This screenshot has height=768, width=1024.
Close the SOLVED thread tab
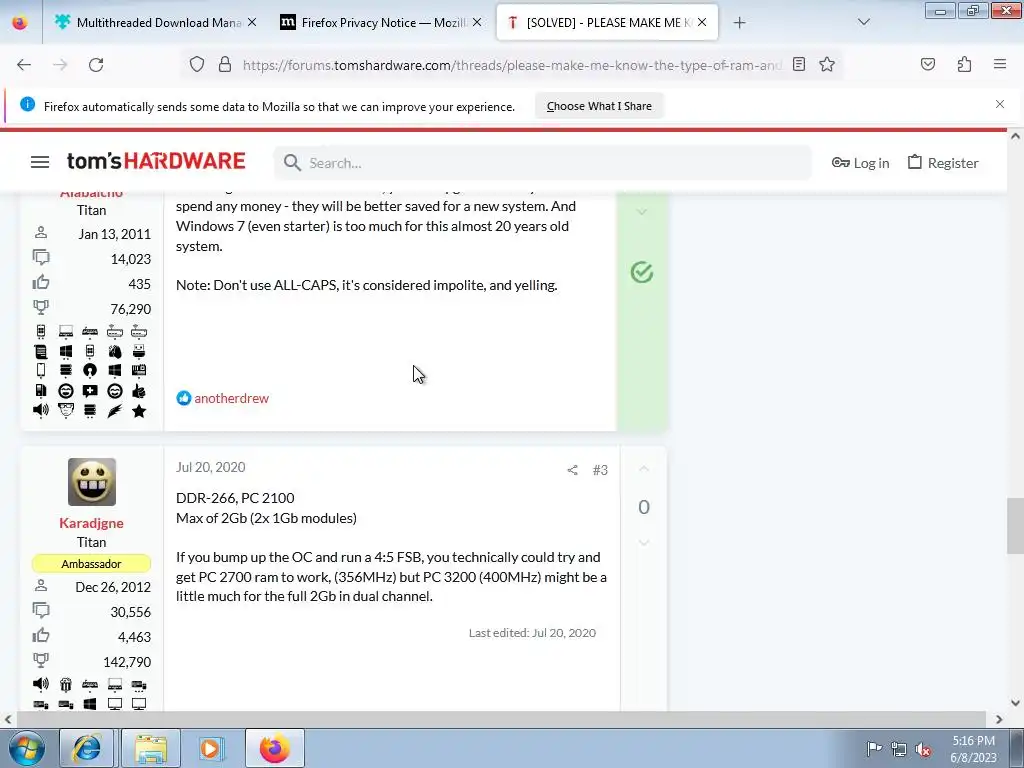point(702,22)
